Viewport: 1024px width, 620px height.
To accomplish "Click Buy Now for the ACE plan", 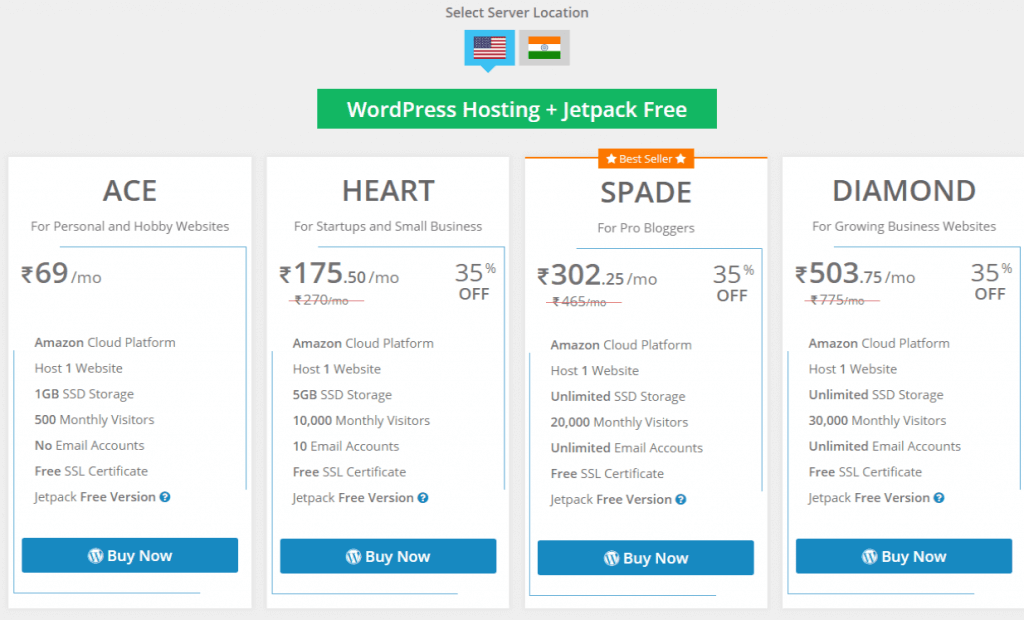I will pyautogui.click(x=130, y=555).
